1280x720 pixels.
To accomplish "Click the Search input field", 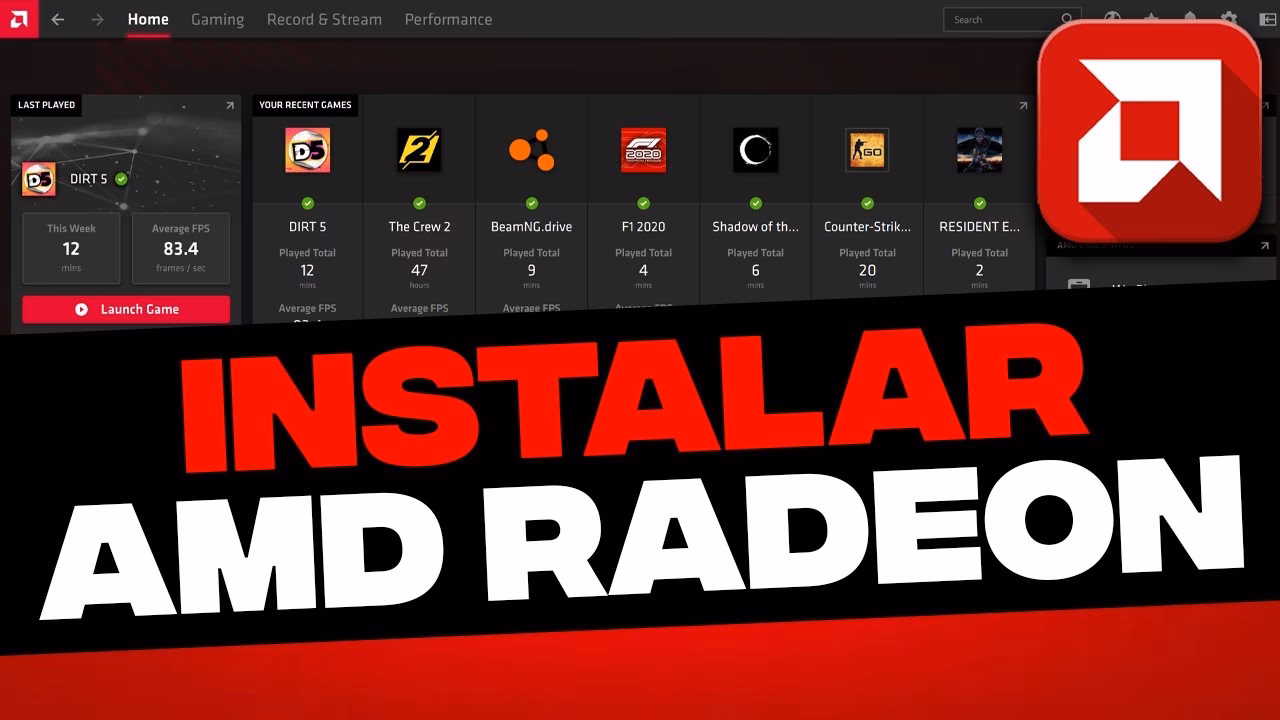I will pyautogui.click(x=1012, y=19).
